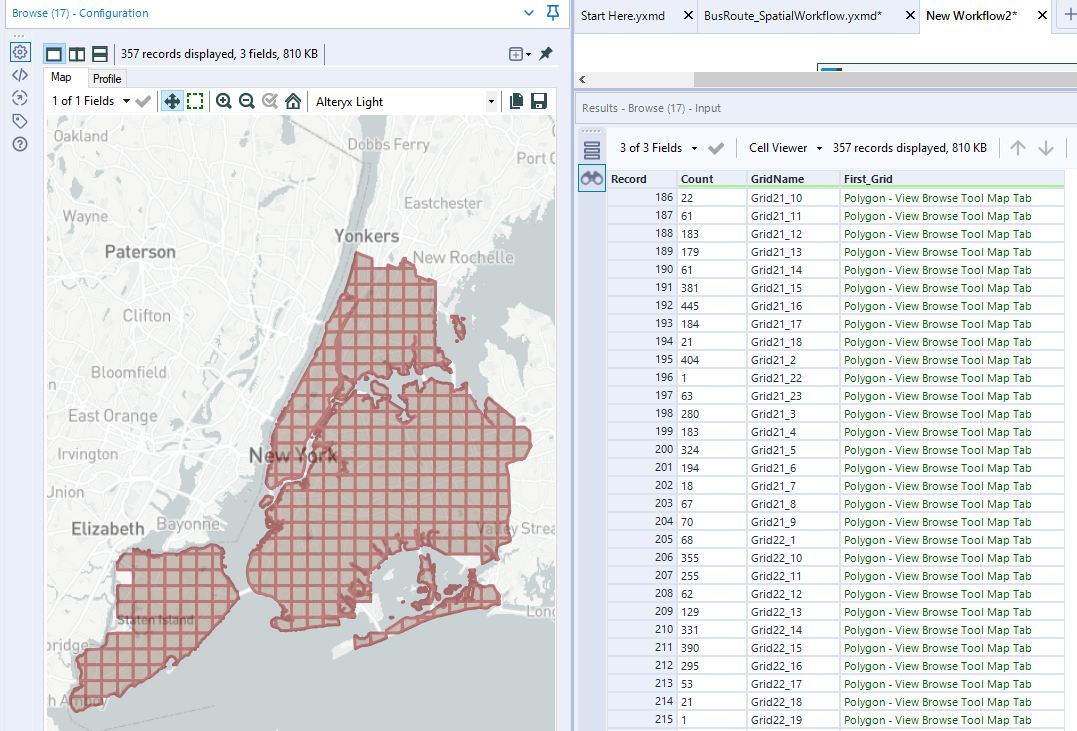Click the Record column header
The height and width of the screenshot is (731, 1077).
pos(642,179)
